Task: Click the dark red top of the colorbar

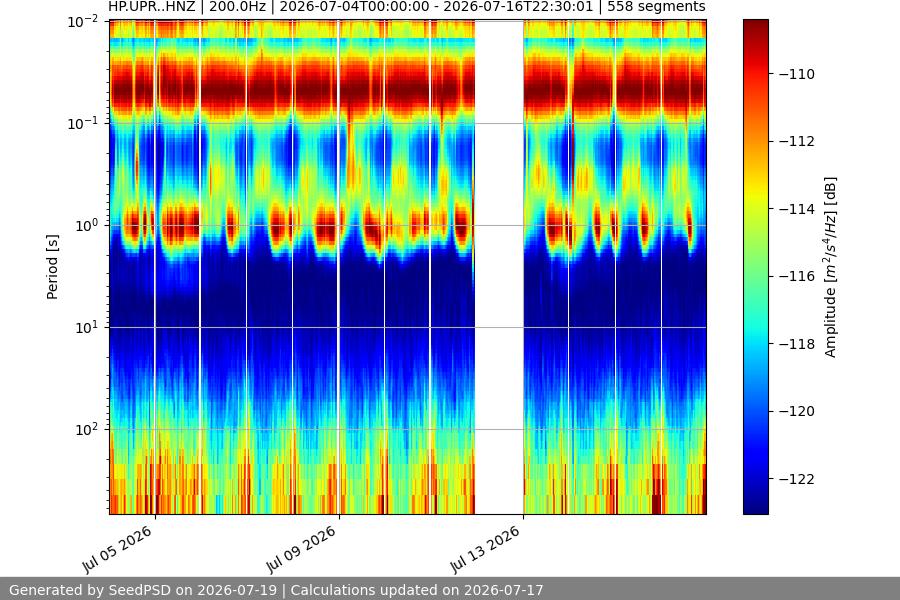Action: (x=755, y=26)
